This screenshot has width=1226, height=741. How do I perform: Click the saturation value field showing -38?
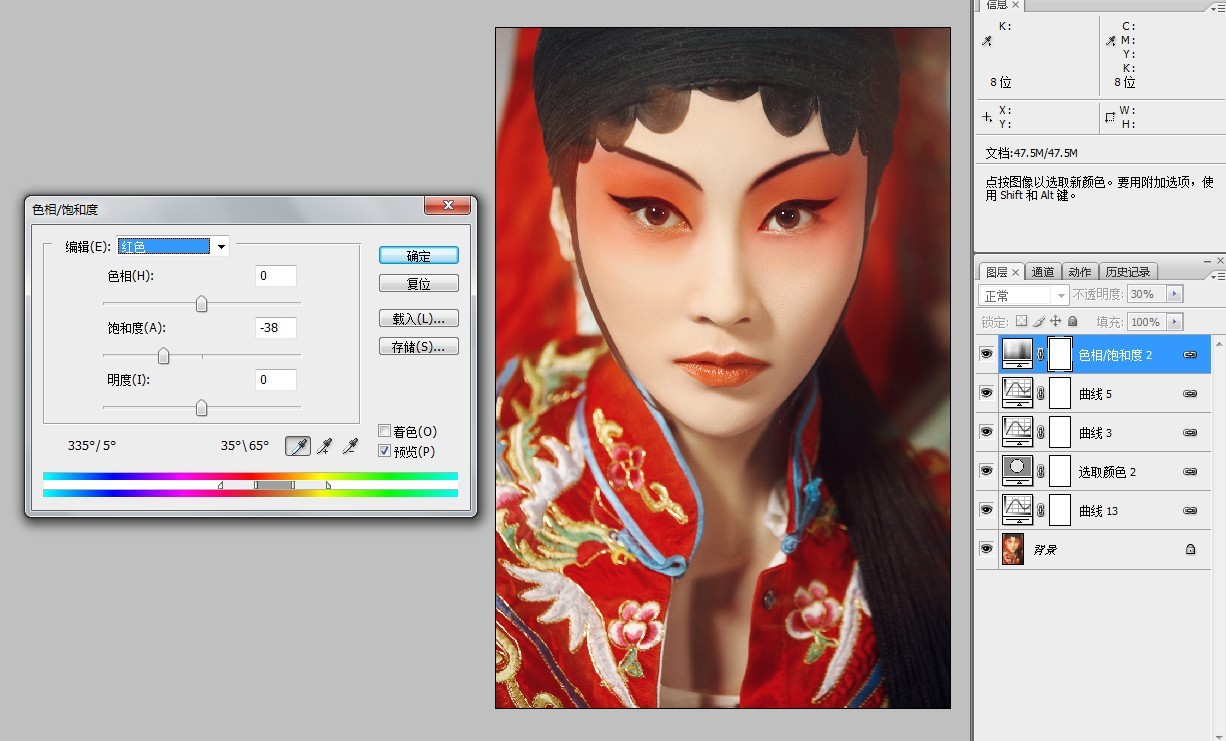(x=275, y=328)
